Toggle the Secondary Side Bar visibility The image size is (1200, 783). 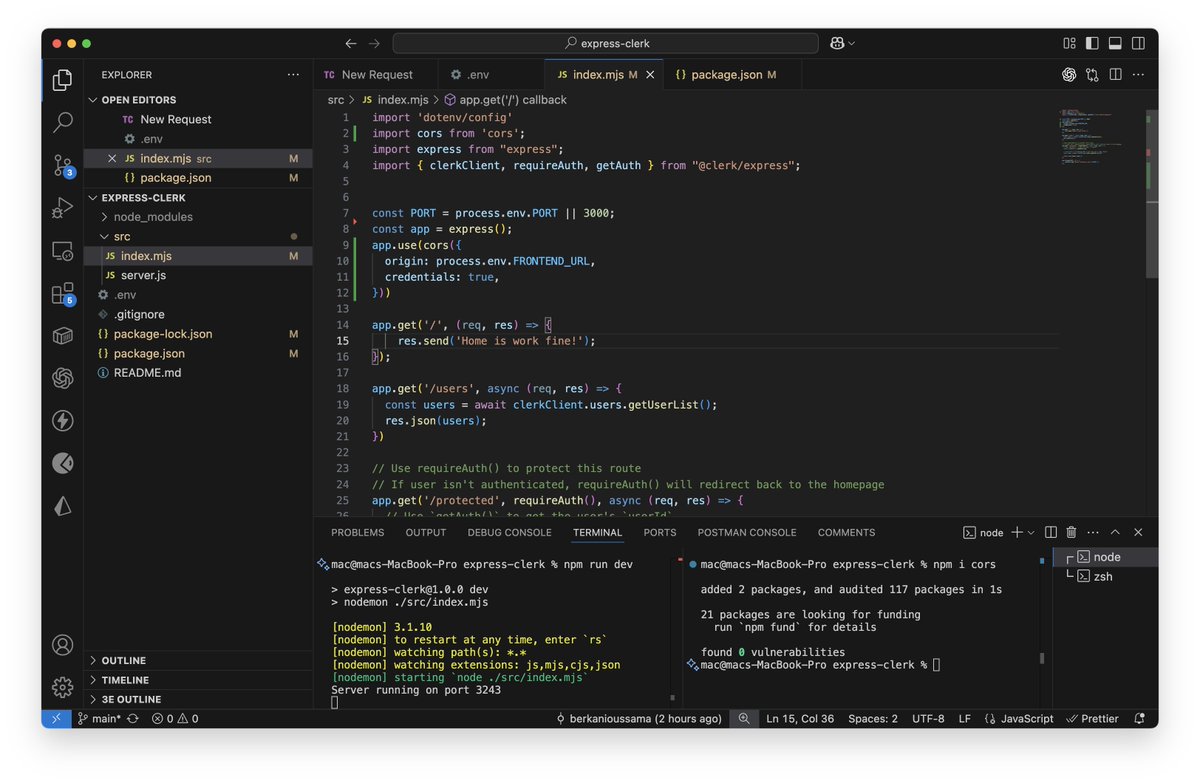1138,43
